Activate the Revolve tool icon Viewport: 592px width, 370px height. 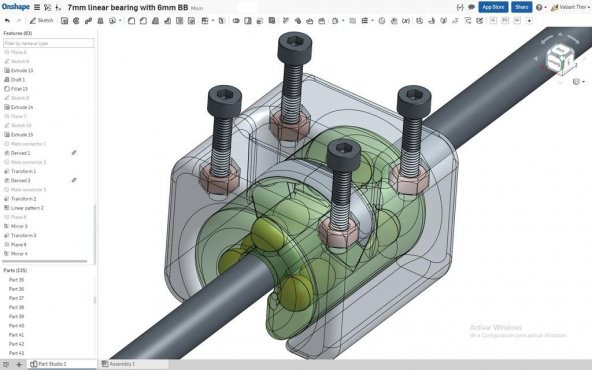pos(76,21)
